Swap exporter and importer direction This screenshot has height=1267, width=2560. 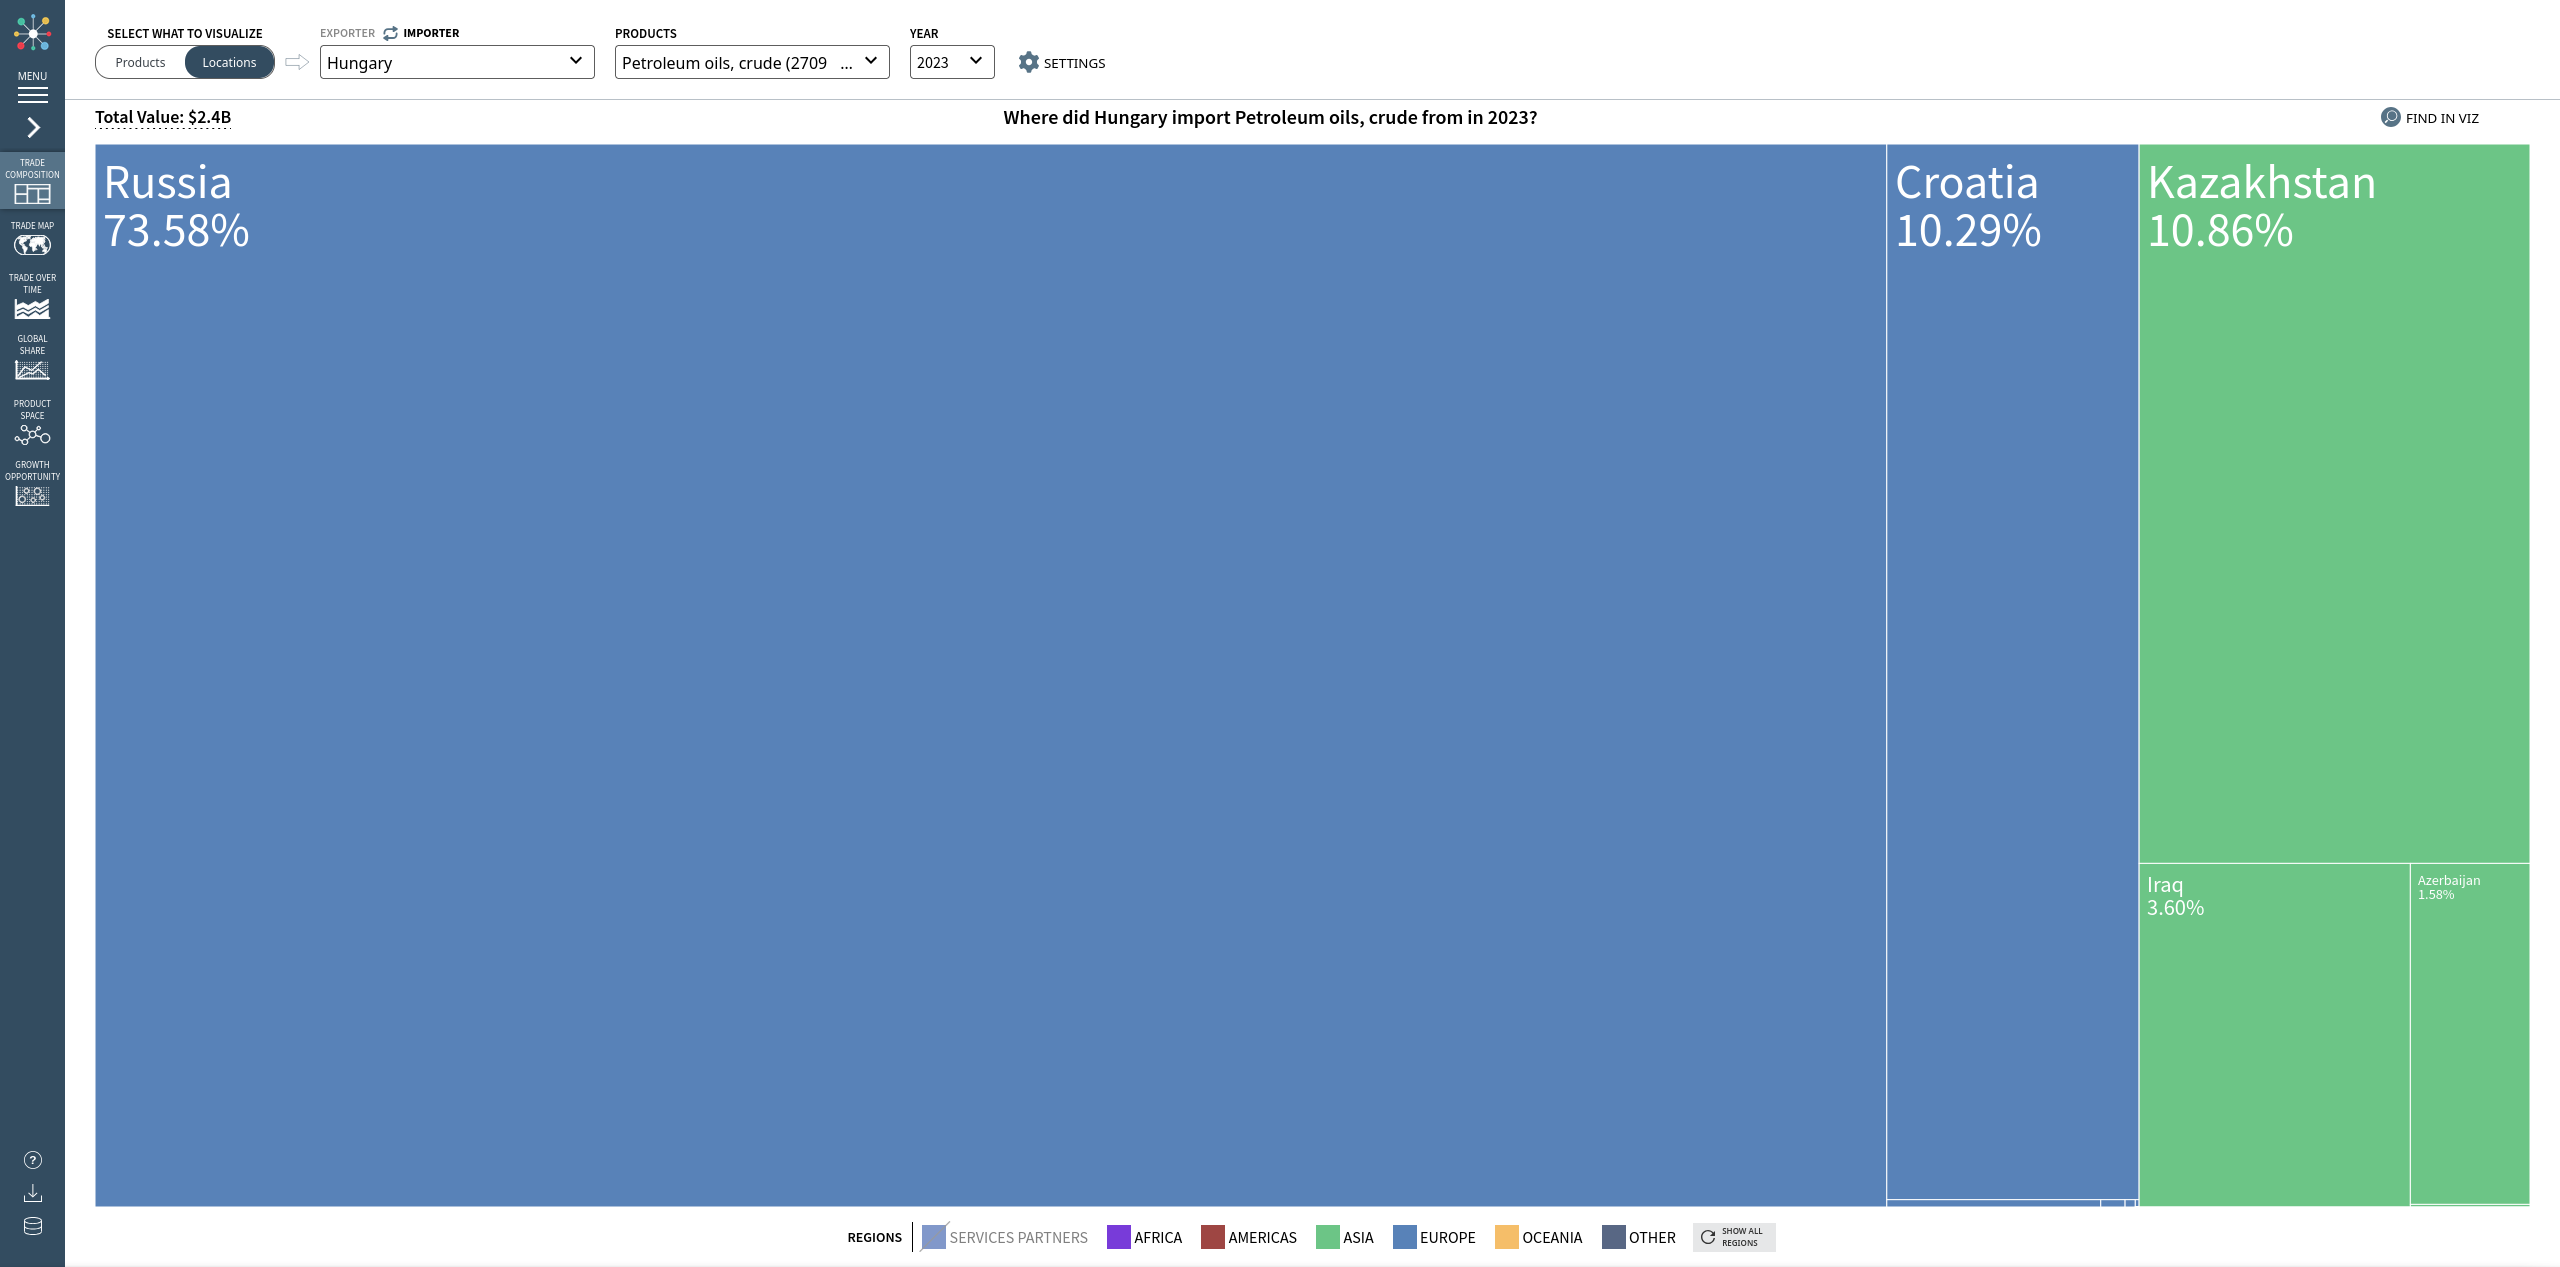[x=390, y=33]
